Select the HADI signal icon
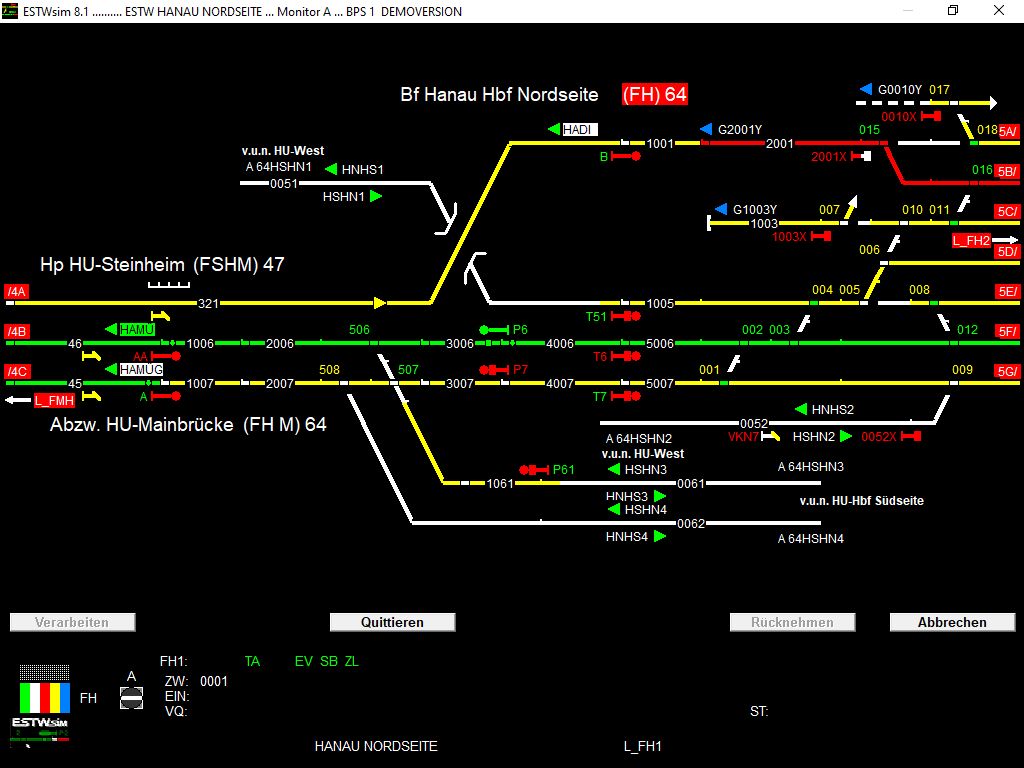 point(555,129)
